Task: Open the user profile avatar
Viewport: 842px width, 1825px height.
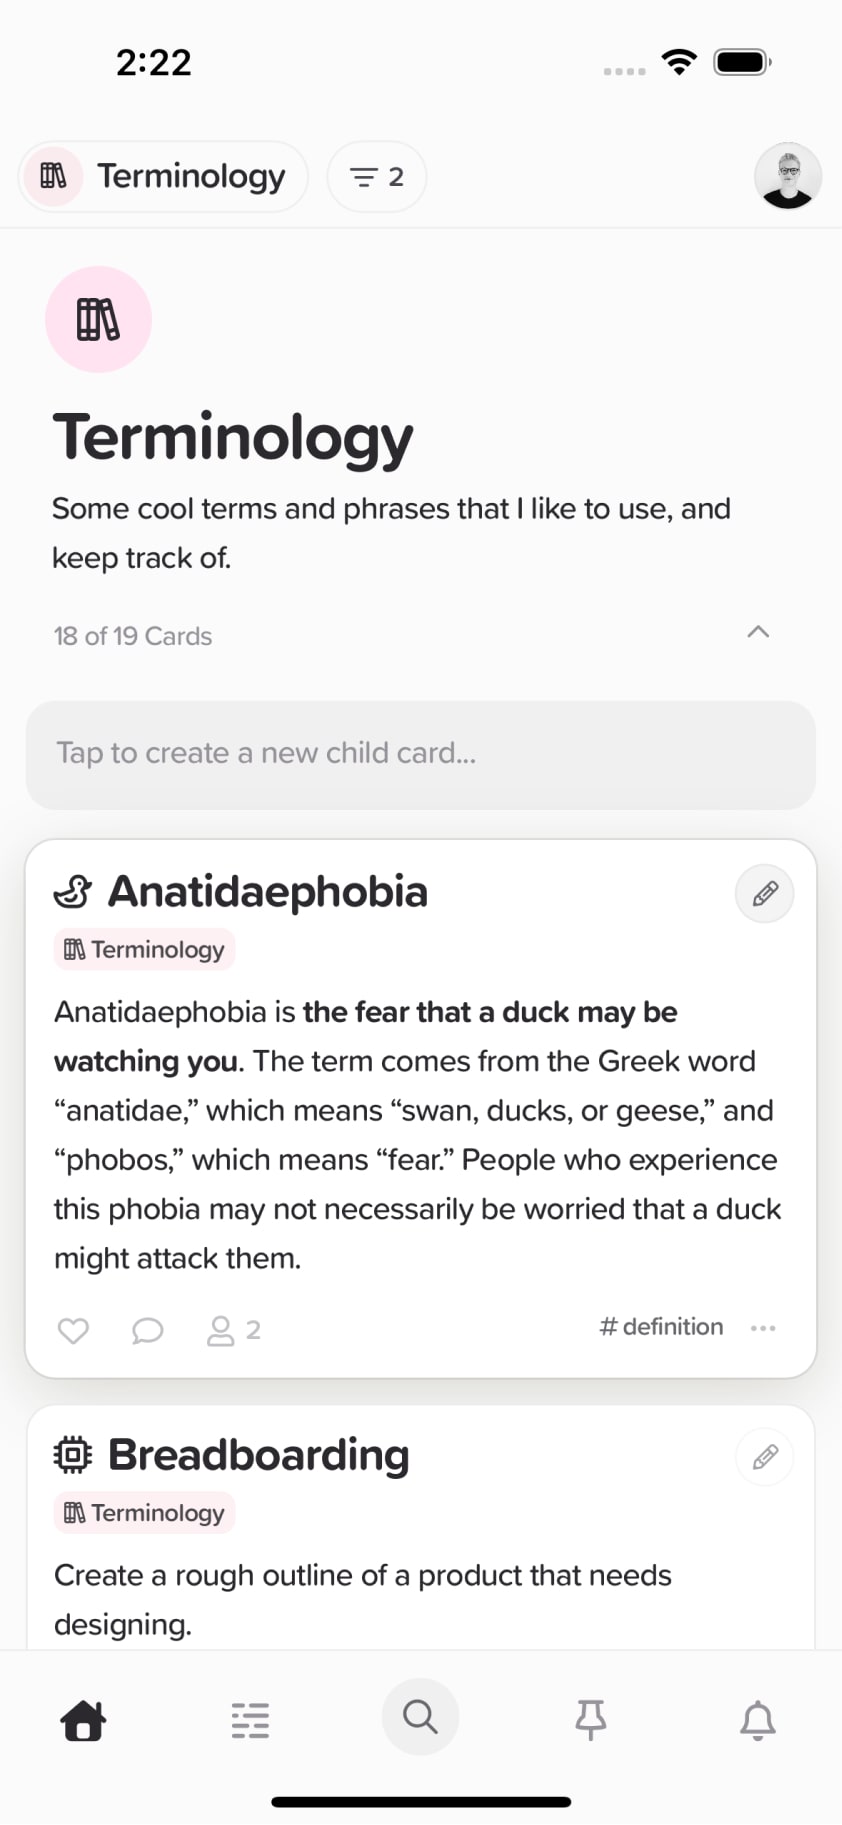Action: tap(788, 176)
